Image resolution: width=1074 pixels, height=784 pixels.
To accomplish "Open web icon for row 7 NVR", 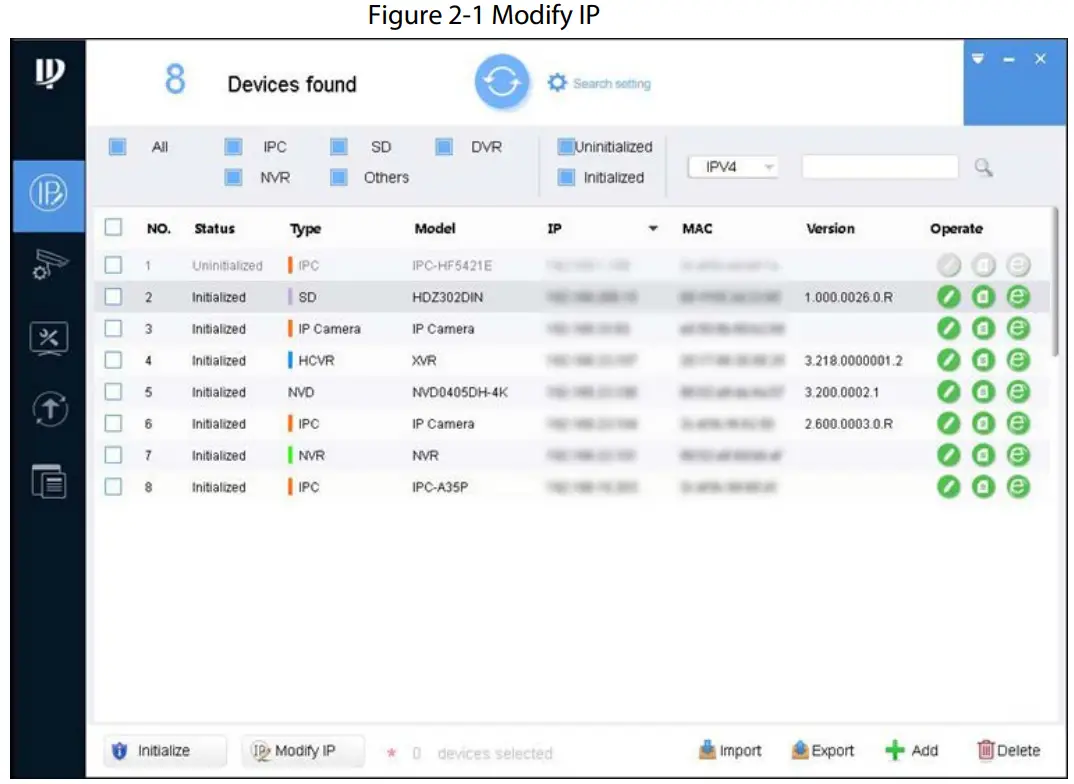I will coord(1019,455).
